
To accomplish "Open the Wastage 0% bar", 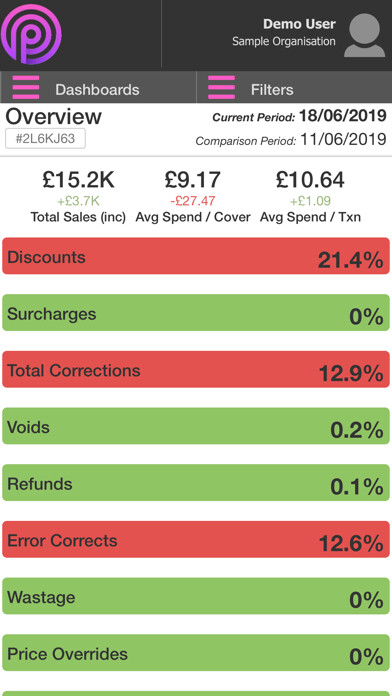I will click(x=196, y=596).
